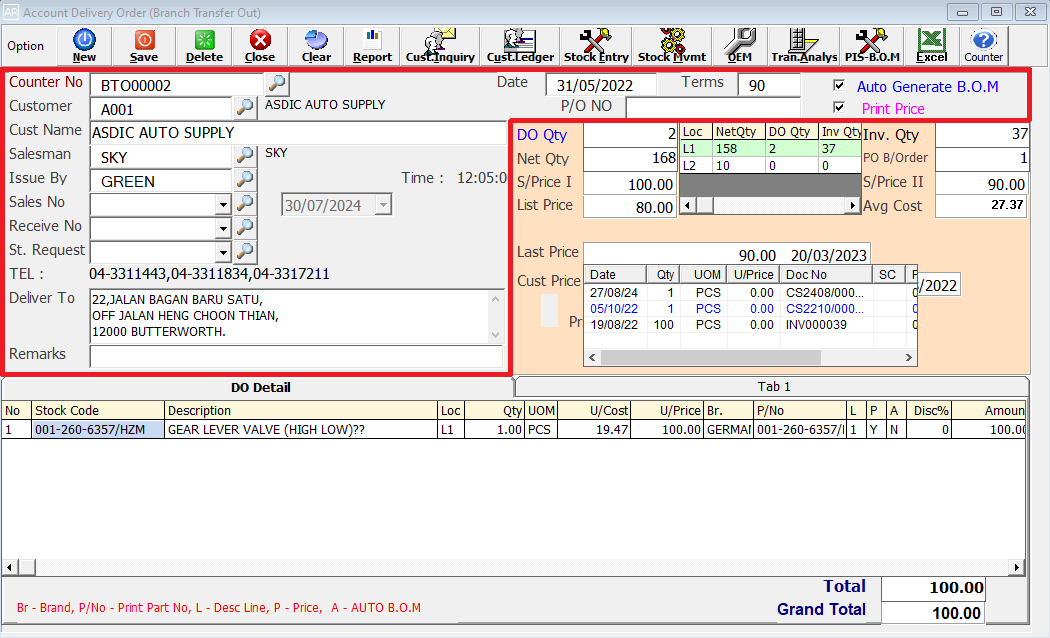Switch to the DO Detail tab
Screen dimensions: 1050x638
pos(260,388)
